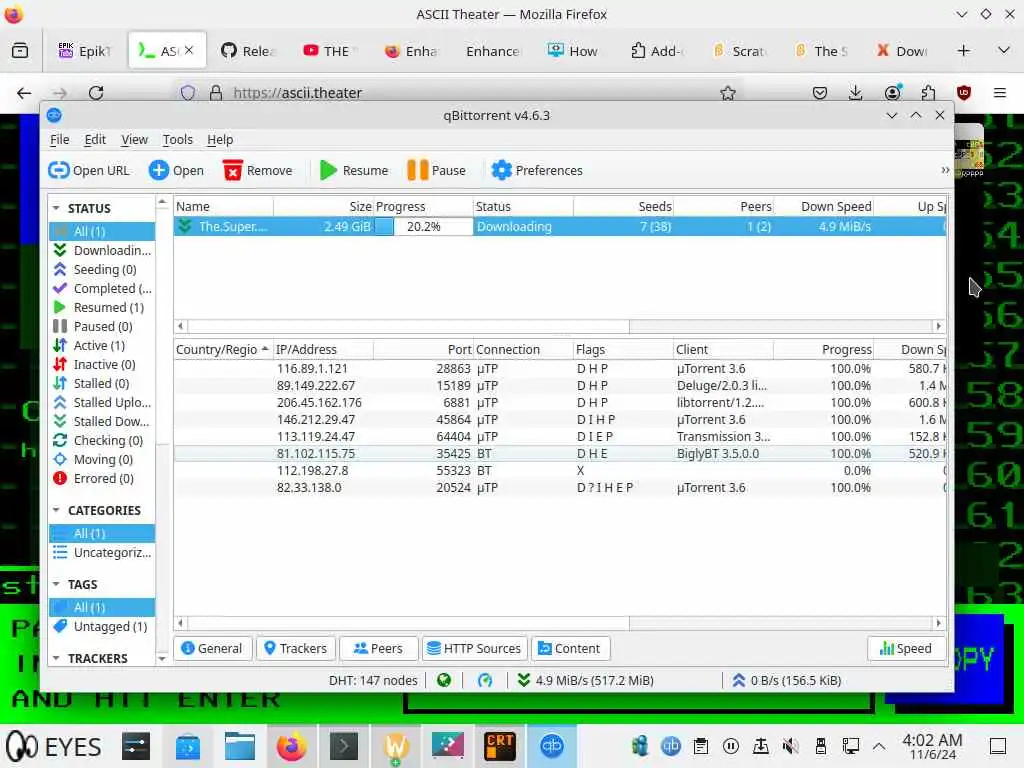
Task: Pause the selected torrent
Action: coord(436,170)
